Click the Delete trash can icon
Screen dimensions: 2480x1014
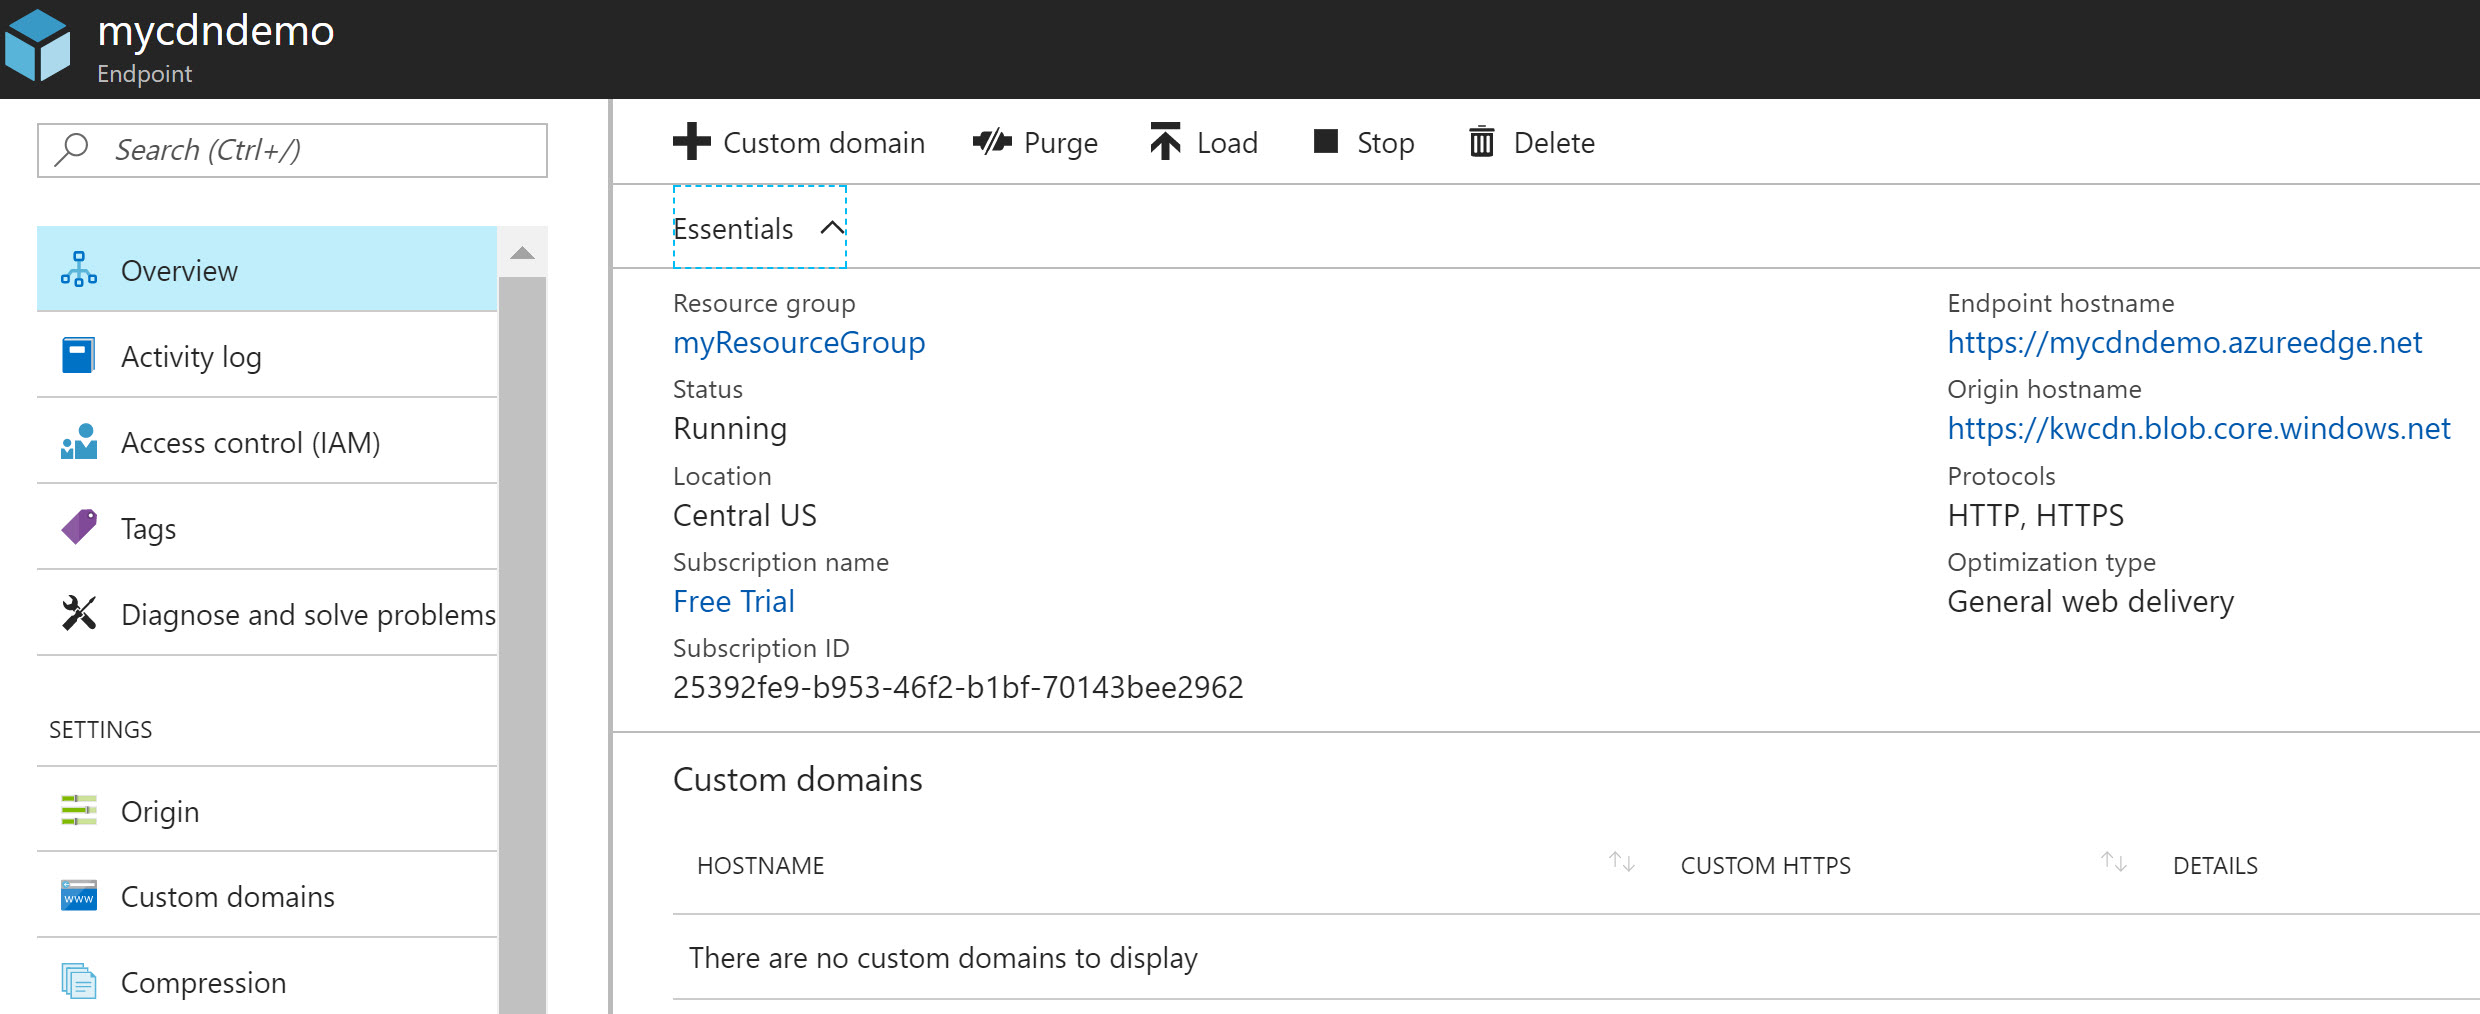pos(1482,142)
